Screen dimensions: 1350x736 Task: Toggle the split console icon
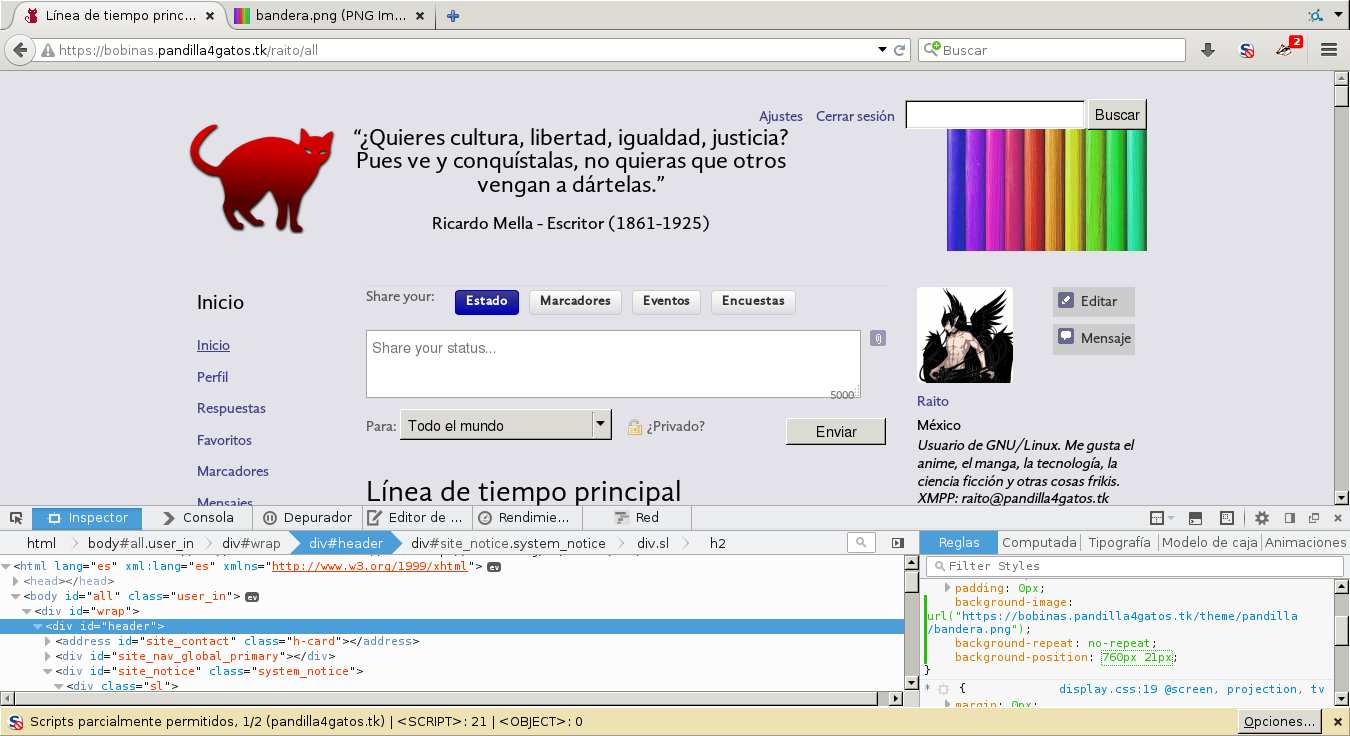tap(1195, 518)
